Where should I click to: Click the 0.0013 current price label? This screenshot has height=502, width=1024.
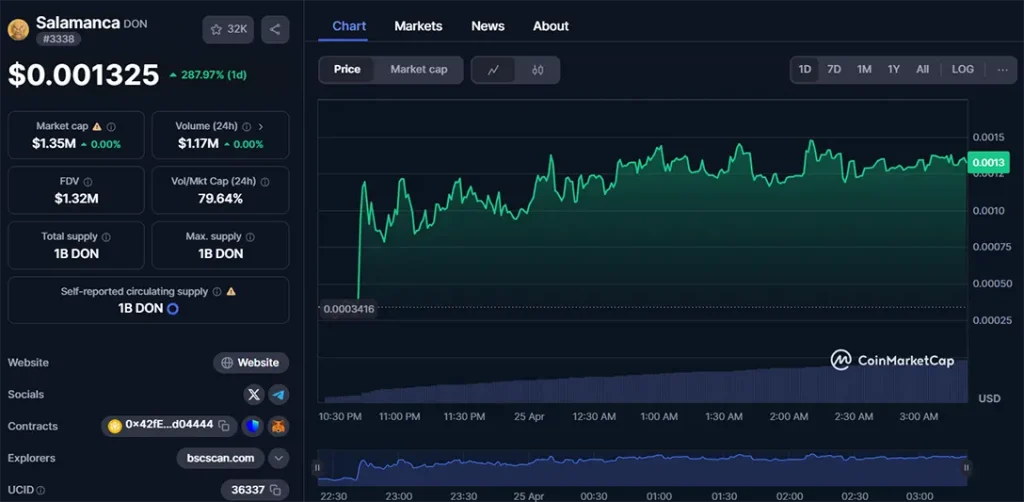click(x=987, y=162)
